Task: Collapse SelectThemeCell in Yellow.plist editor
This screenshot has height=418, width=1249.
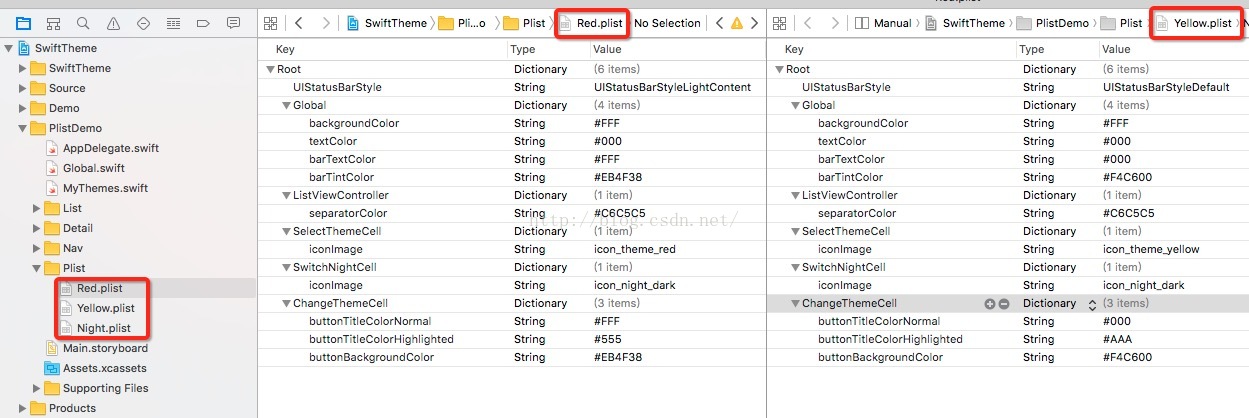Action: [x=795, y=231]
